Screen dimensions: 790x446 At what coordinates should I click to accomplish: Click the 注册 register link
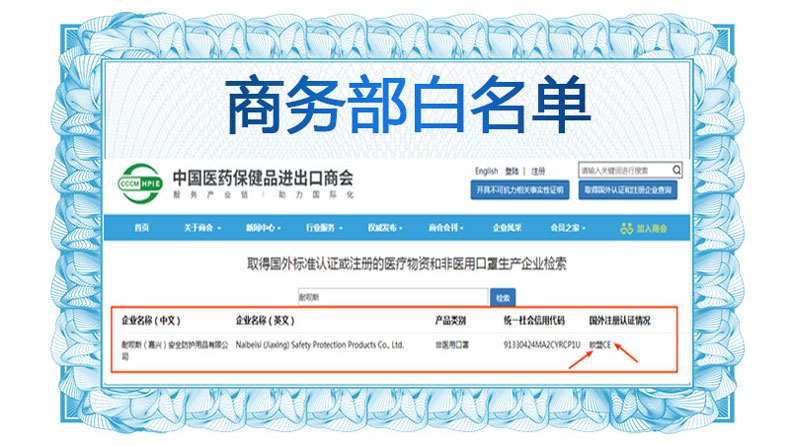tap(539, 171)
